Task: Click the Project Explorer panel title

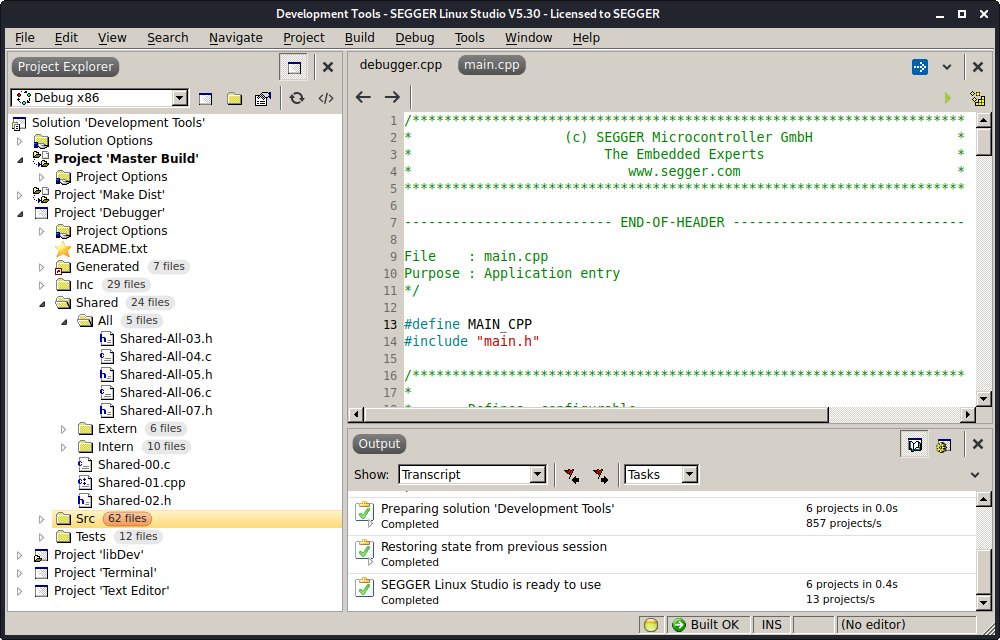Action: [x=65, y=67]
